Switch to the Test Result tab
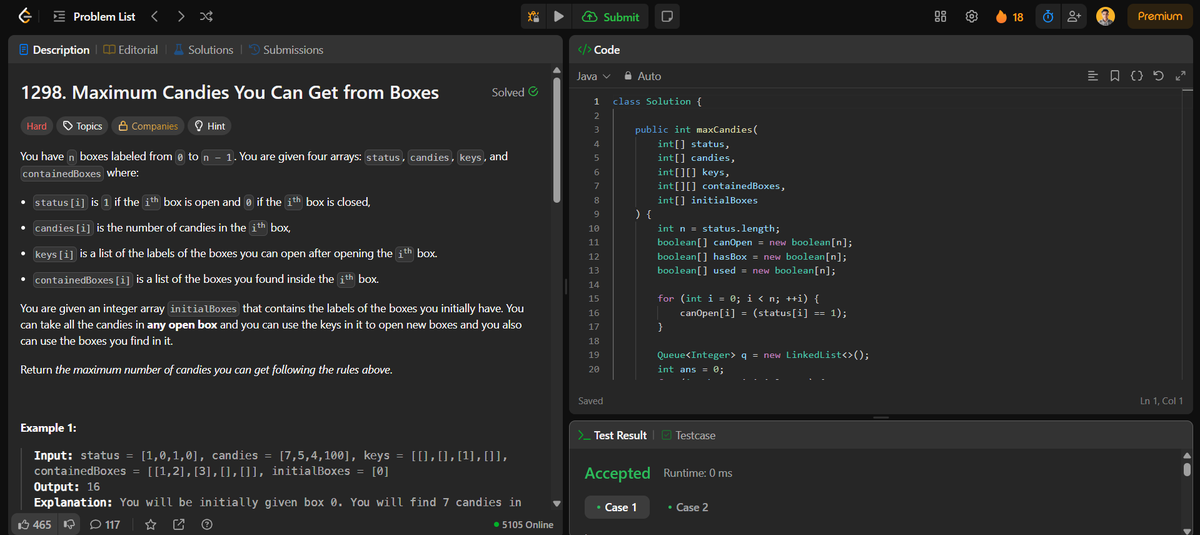1200x535 pixels. [612, 435]
